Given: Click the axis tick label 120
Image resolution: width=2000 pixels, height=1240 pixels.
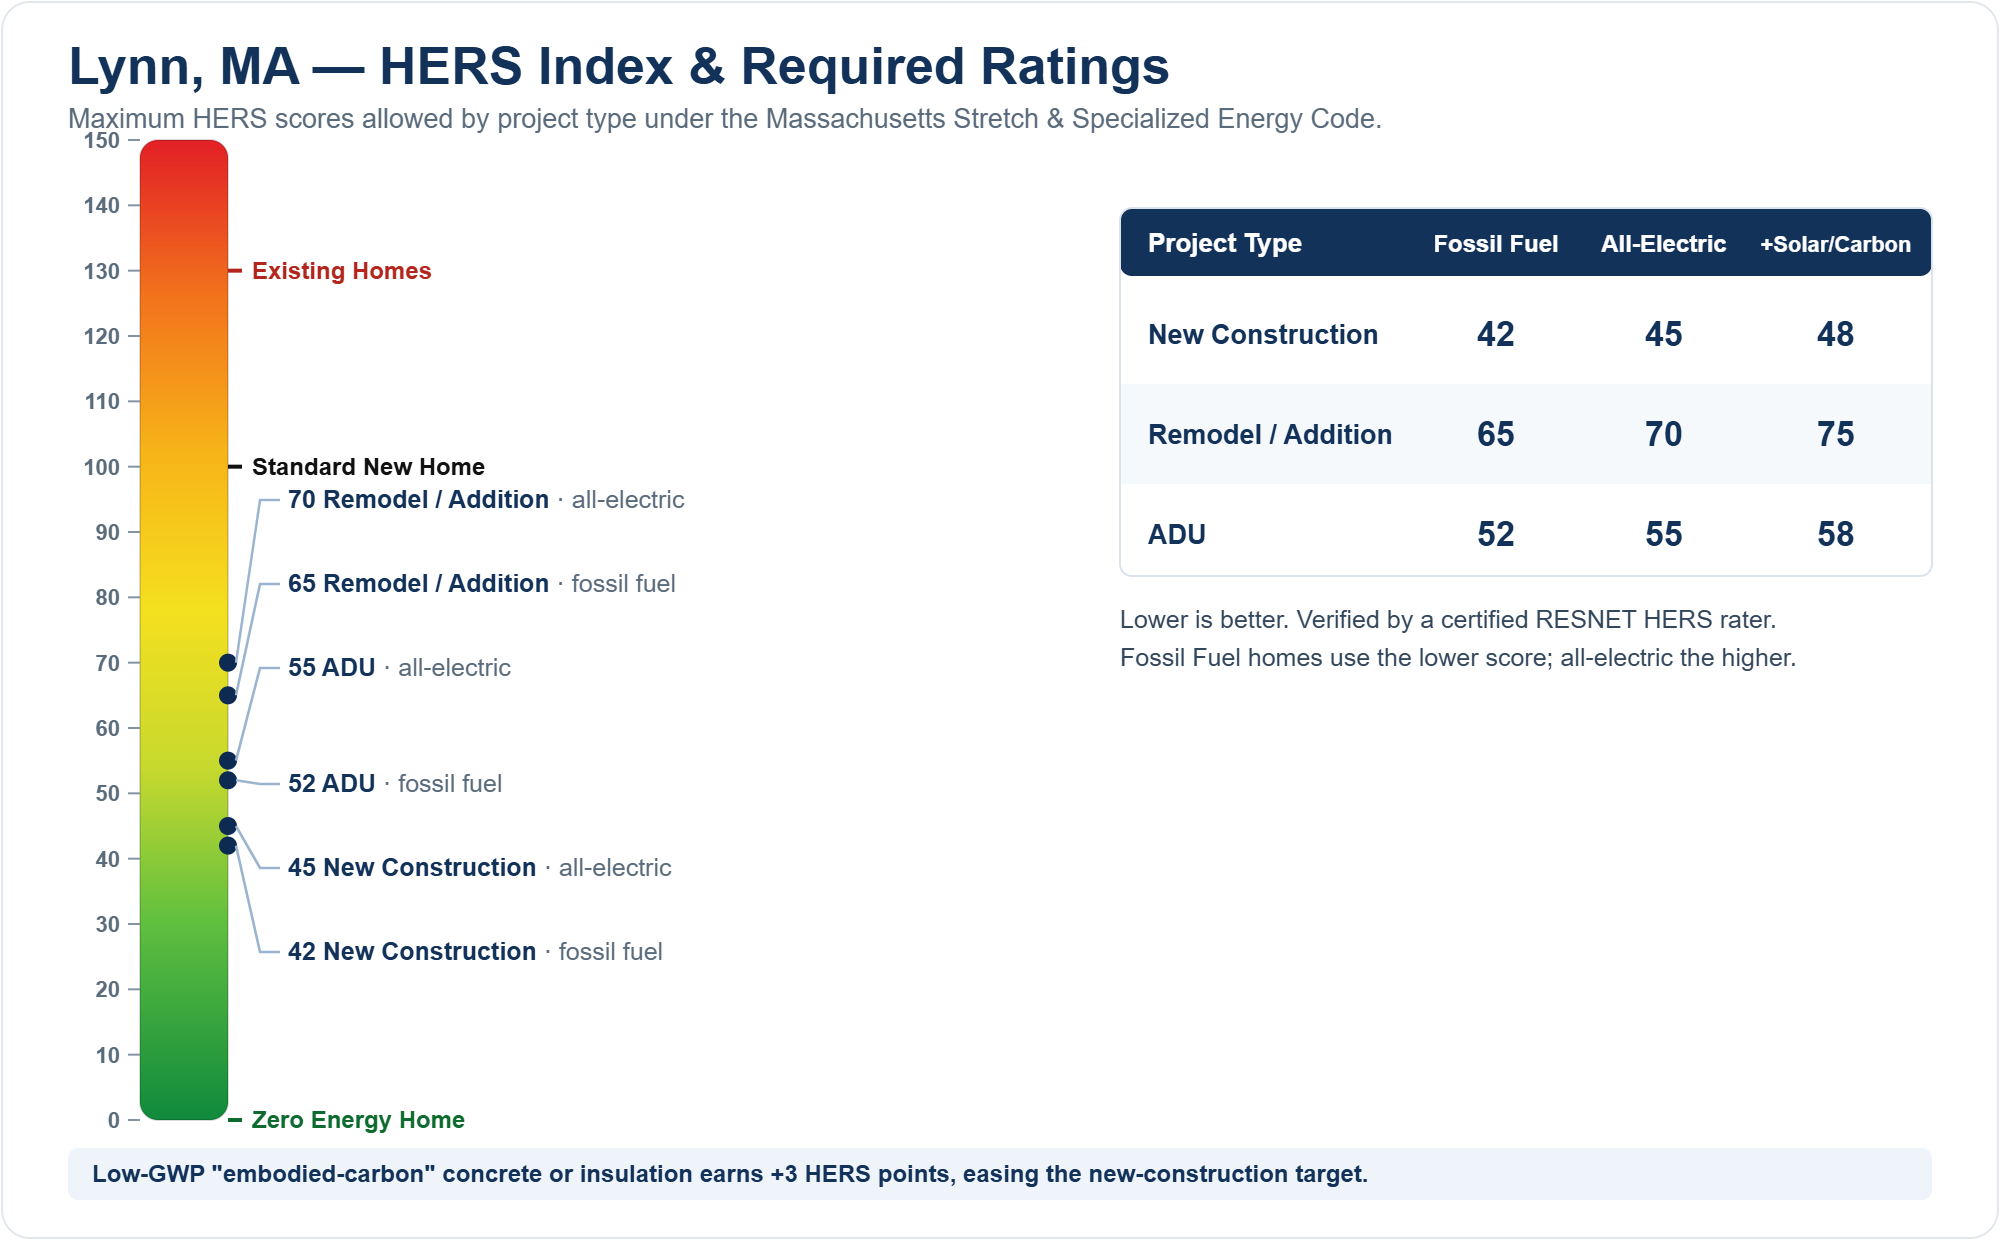Looking at the screenshot, I should point(102,337).
